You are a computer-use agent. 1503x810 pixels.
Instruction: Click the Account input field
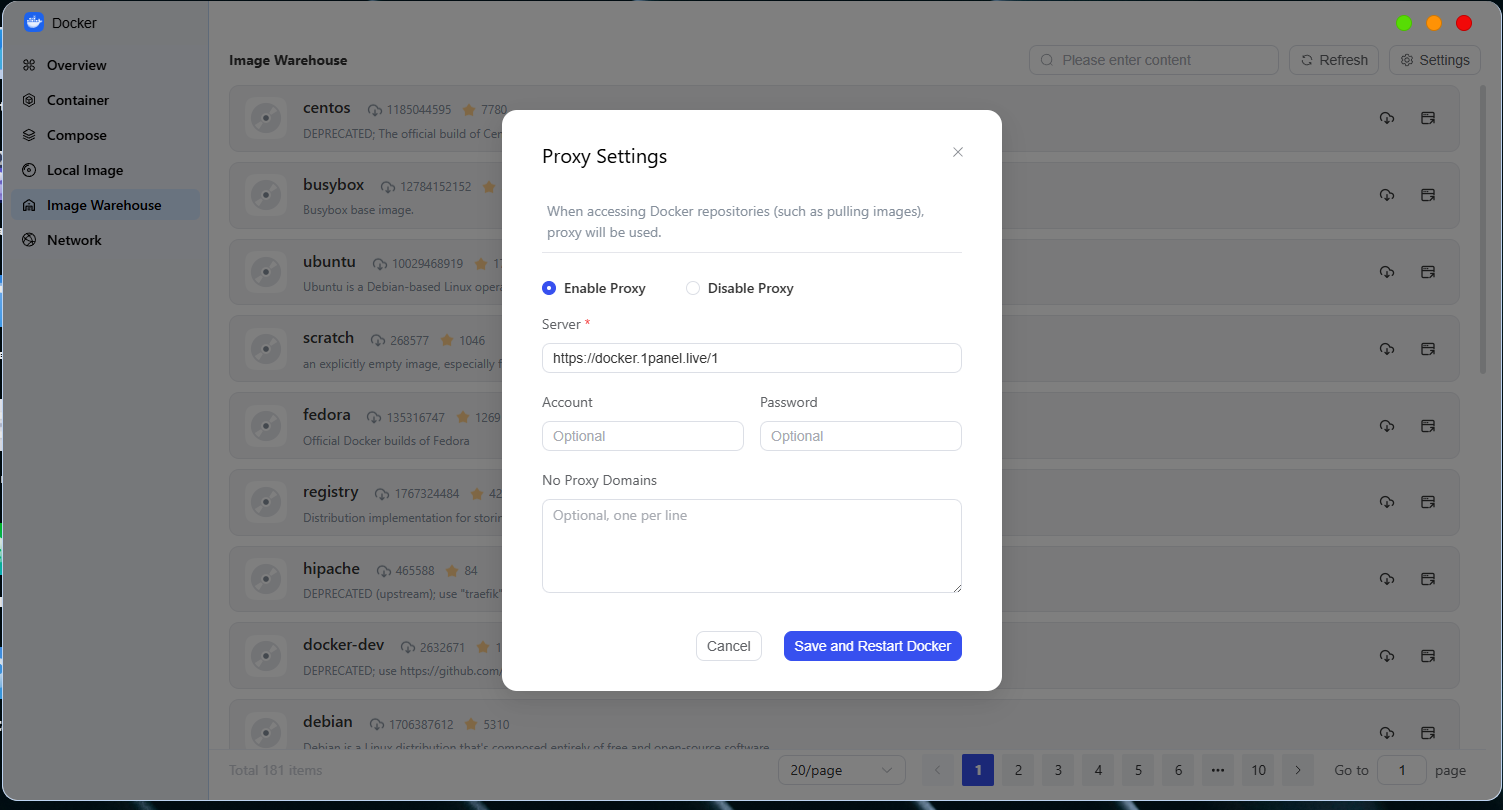point(643,436)
